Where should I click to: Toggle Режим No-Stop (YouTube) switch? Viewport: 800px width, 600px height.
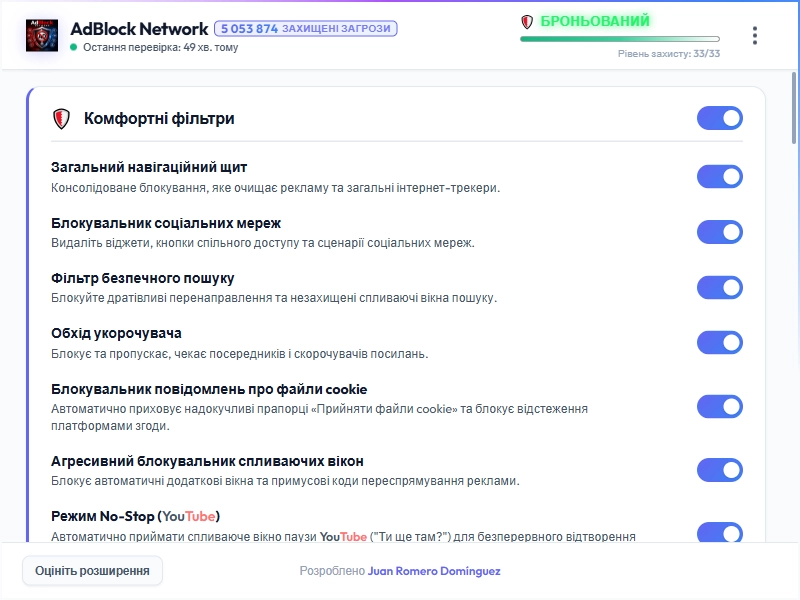719,532
